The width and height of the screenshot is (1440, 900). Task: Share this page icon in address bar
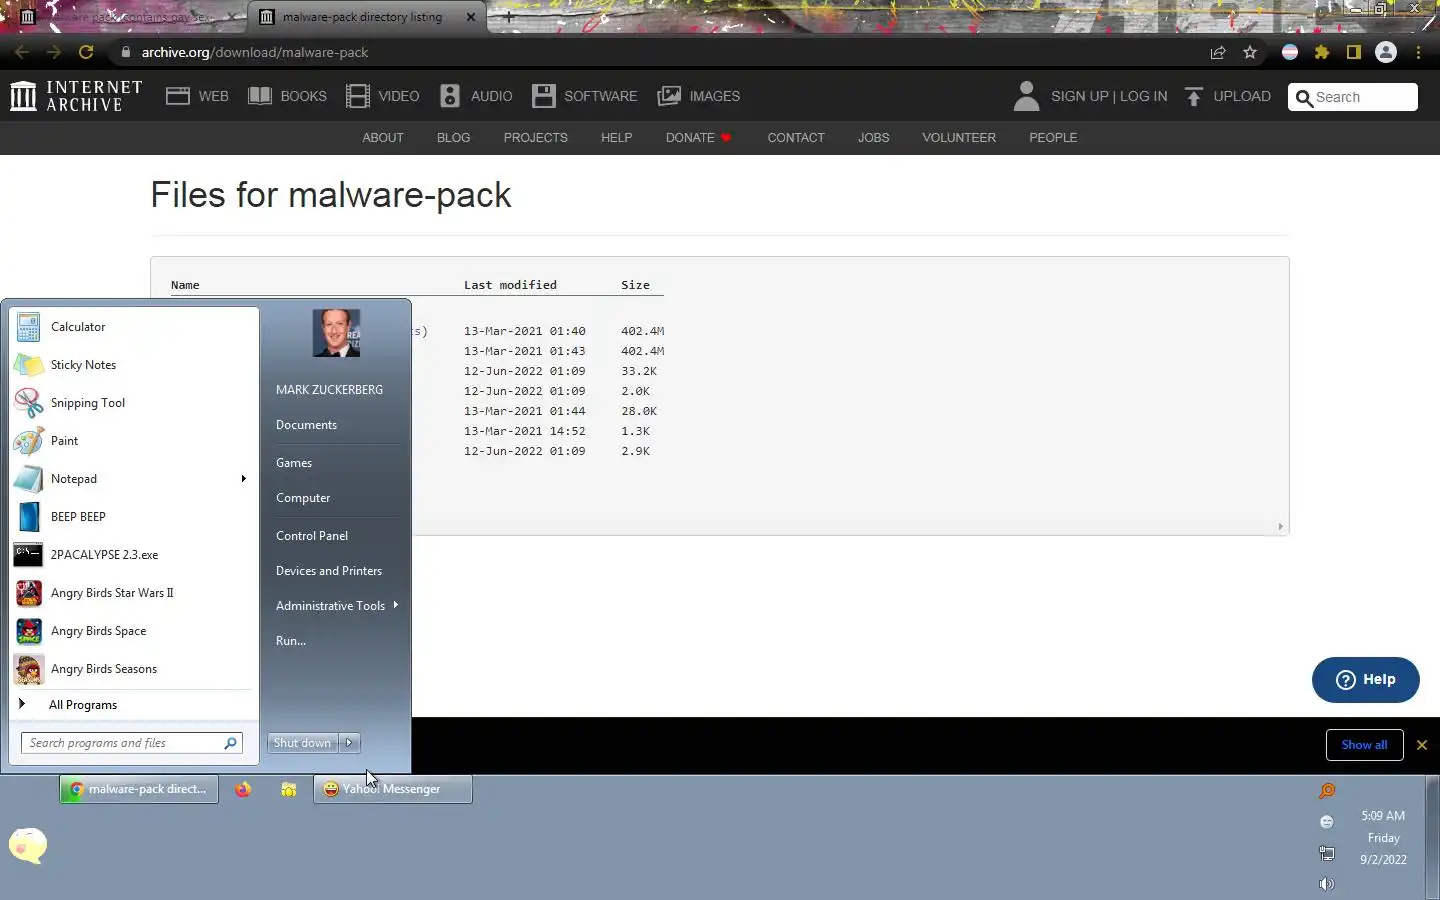click(1217, 52)
